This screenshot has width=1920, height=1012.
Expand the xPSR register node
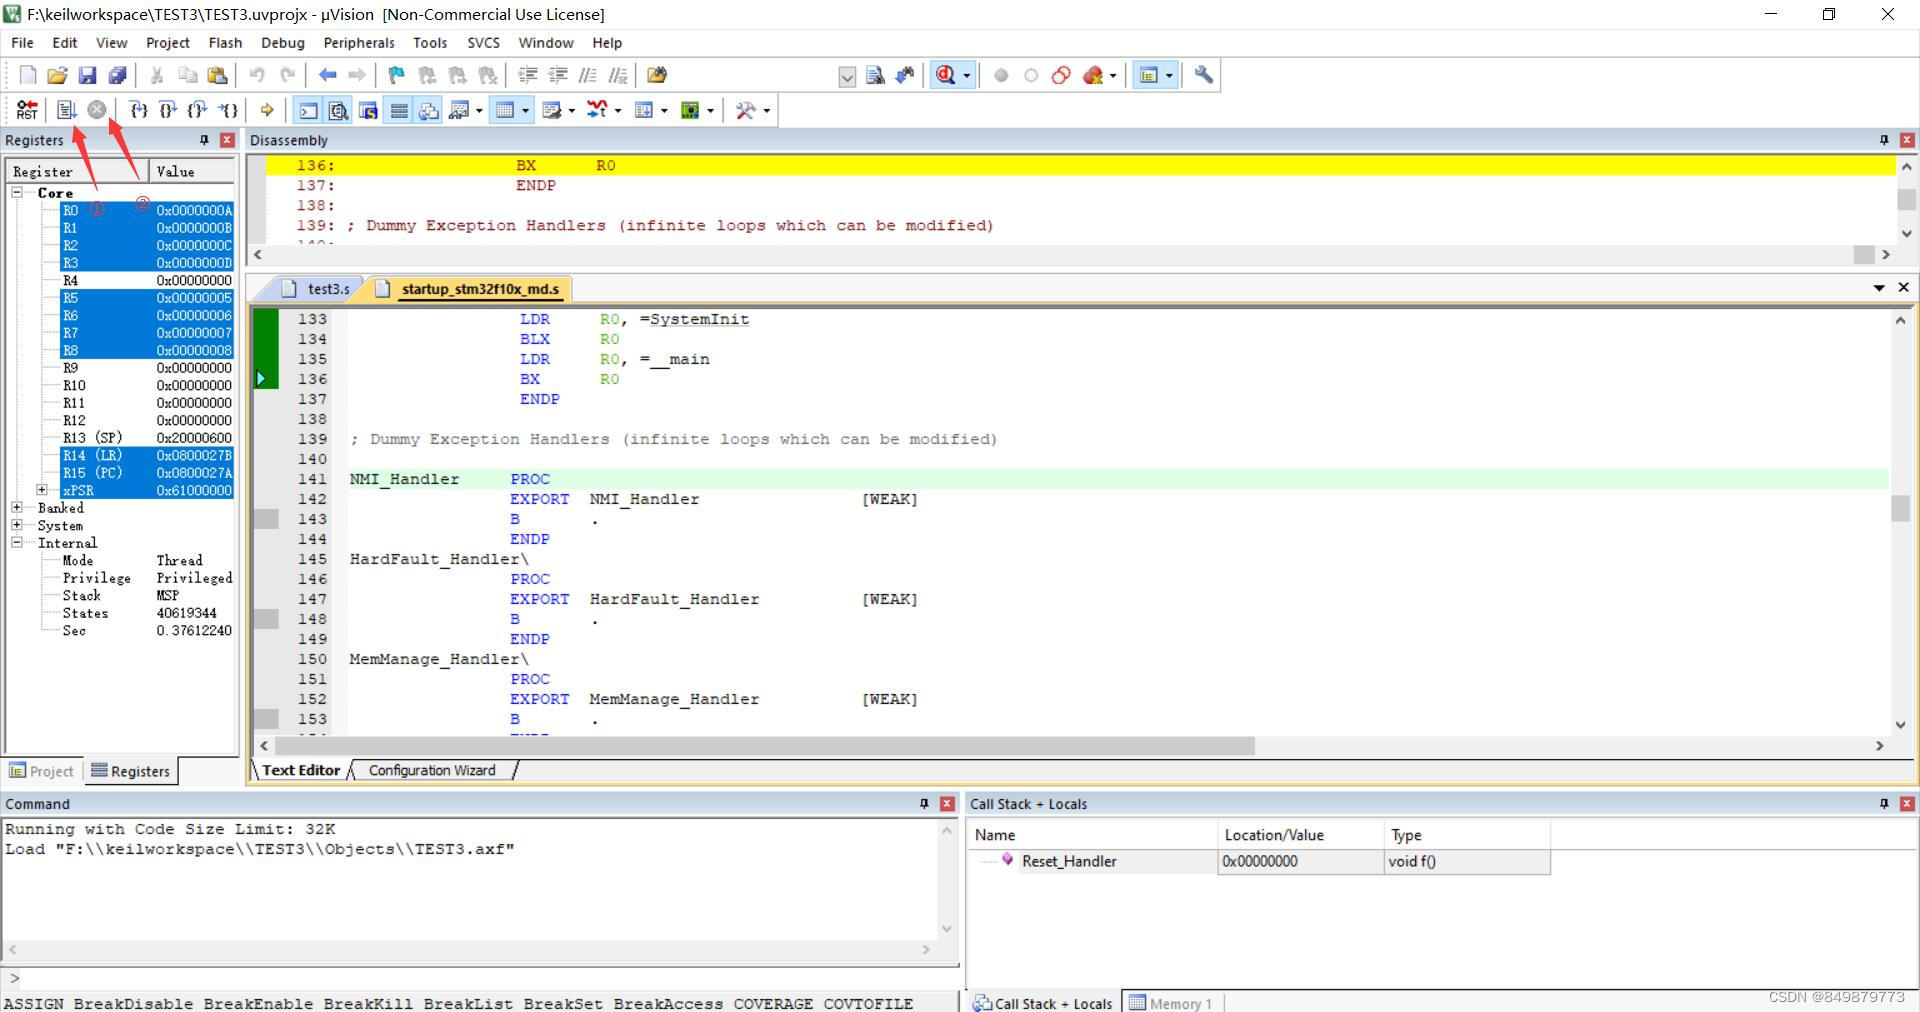click(x=42, y=490)
